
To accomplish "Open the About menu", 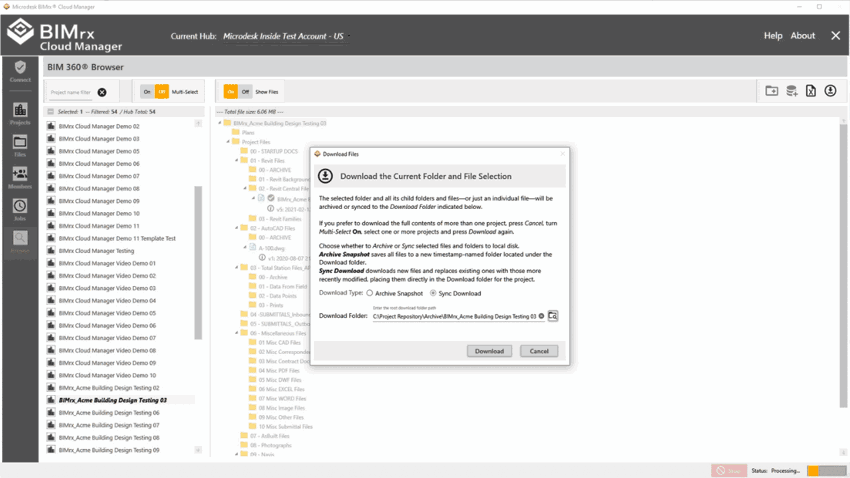I will (x=802, y=36).
